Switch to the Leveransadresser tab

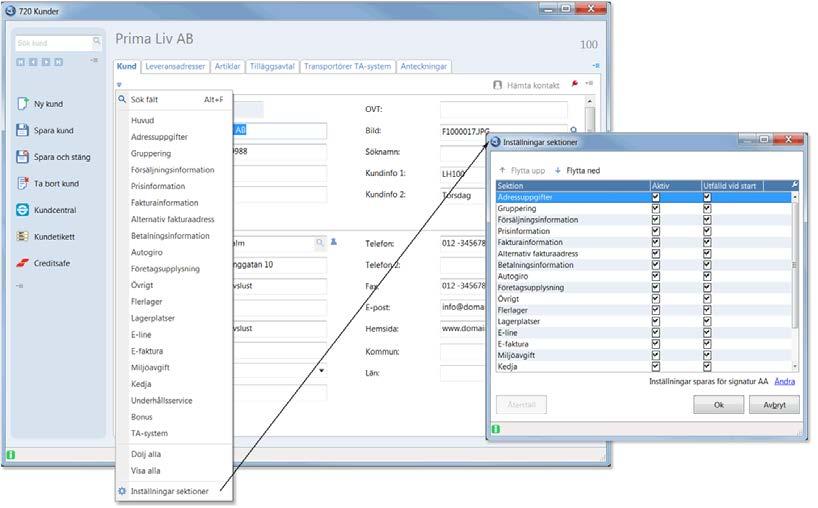(175, 66)
